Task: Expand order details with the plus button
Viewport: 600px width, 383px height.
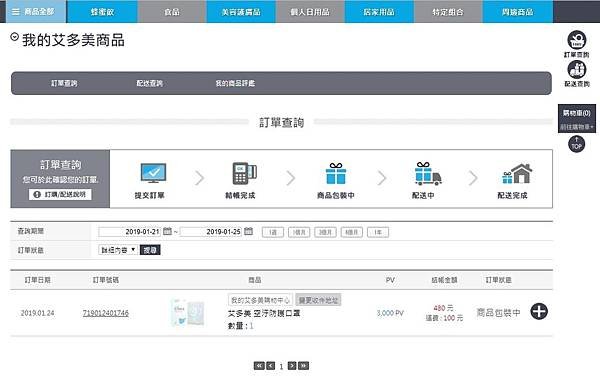Action: (x=539, y=311)
